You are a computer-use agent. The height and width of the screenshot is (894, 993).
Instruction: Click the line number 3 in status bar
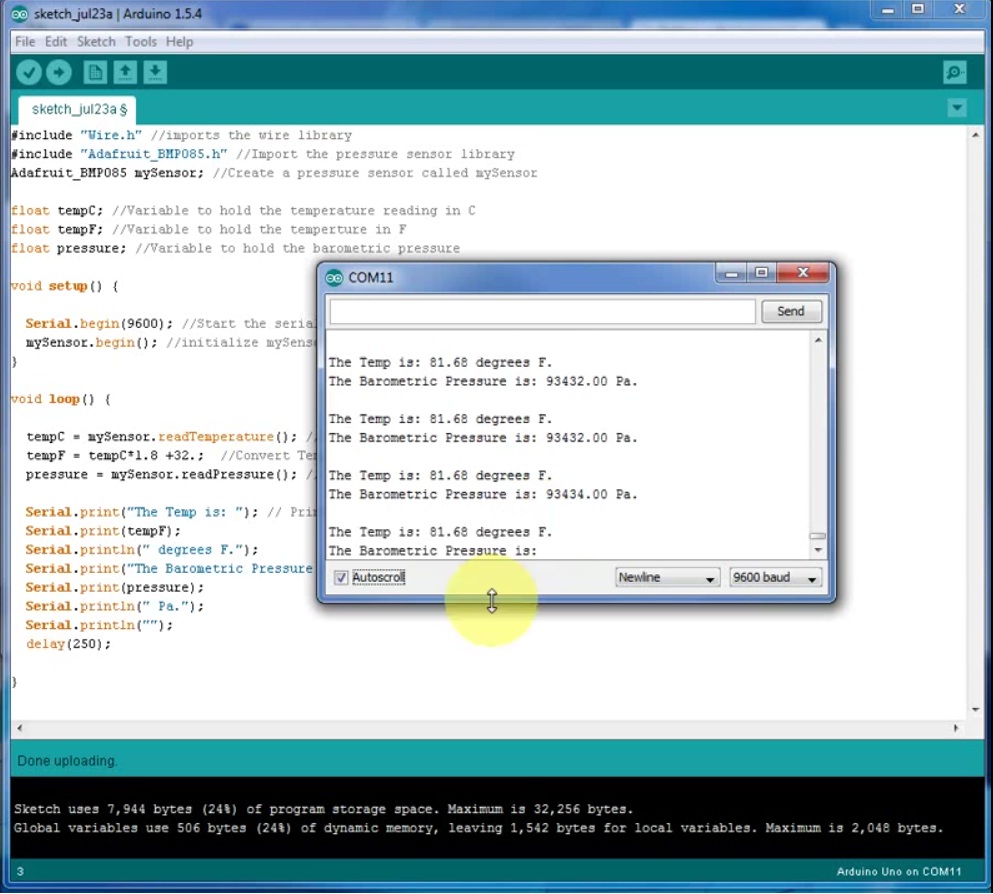20,872
